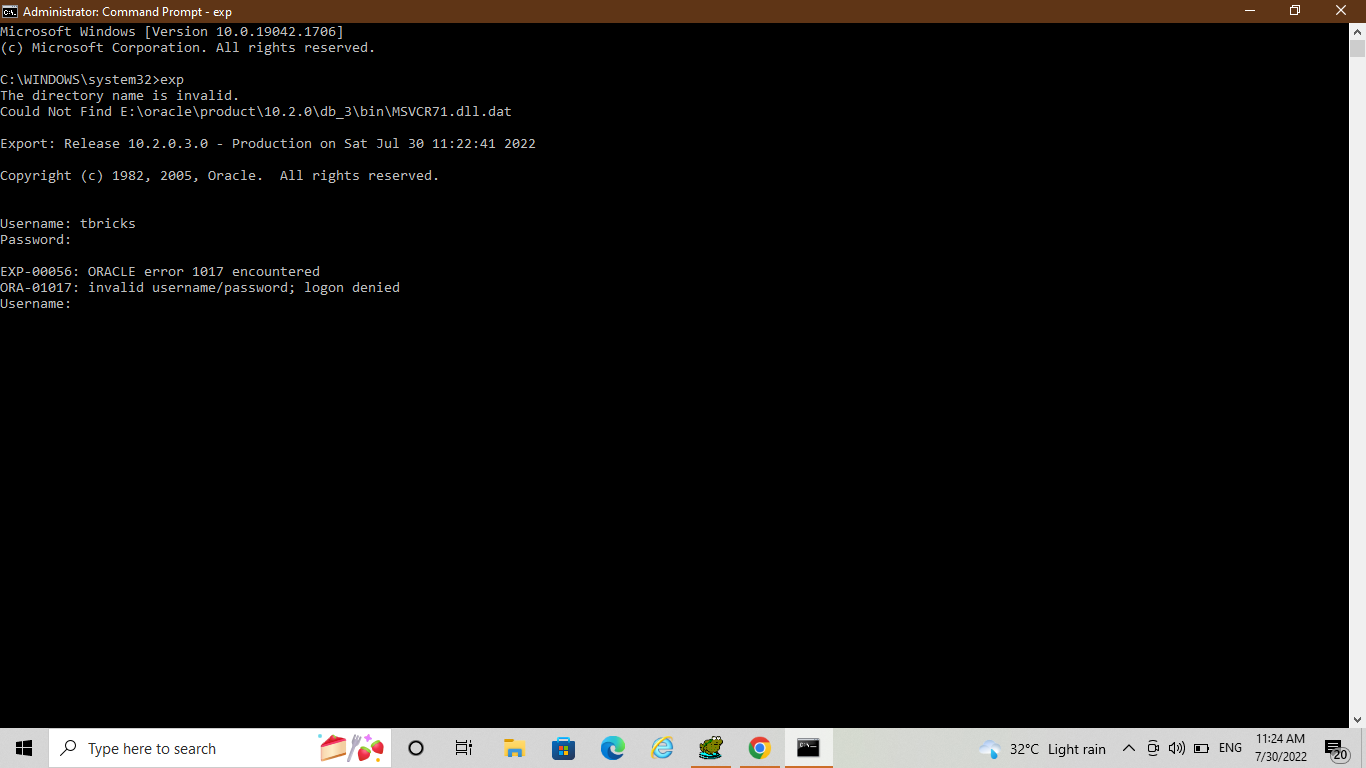
Task: Click the console vertical scrollbar thumb
Action: click(1357, 49)
